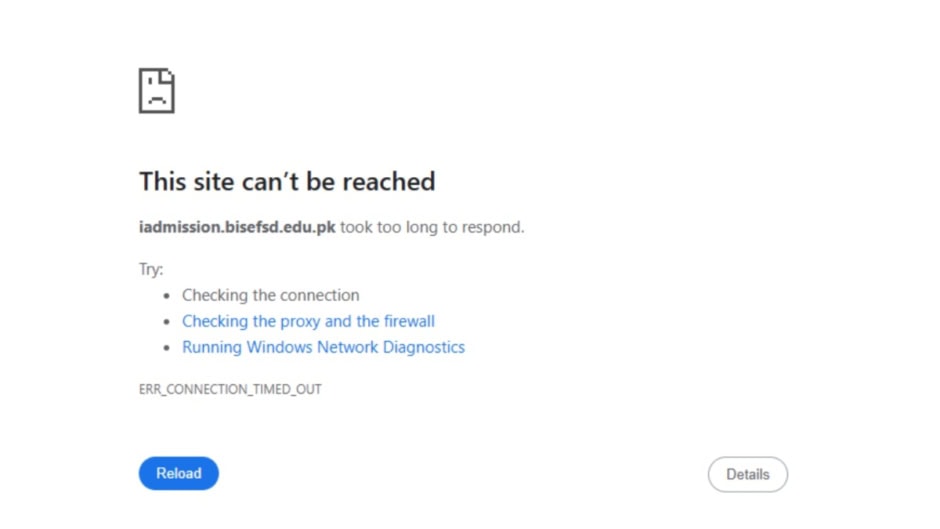Click the 'This site can't be reached' heading

click(x=287, y=182)
